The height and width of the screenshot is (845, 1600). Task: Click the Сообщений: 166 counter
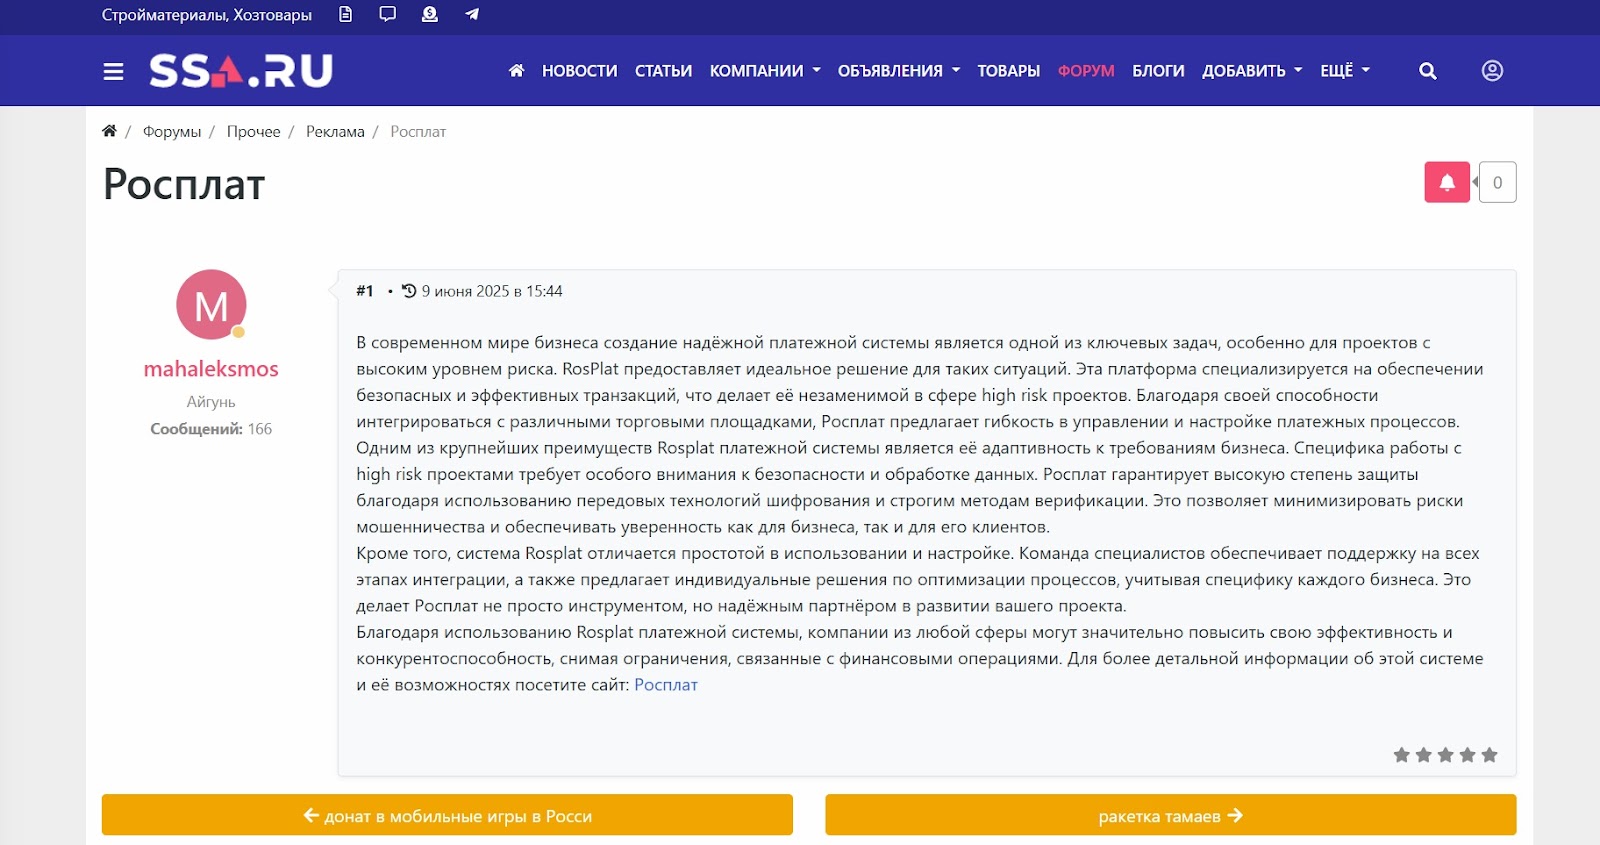point(211,429)
